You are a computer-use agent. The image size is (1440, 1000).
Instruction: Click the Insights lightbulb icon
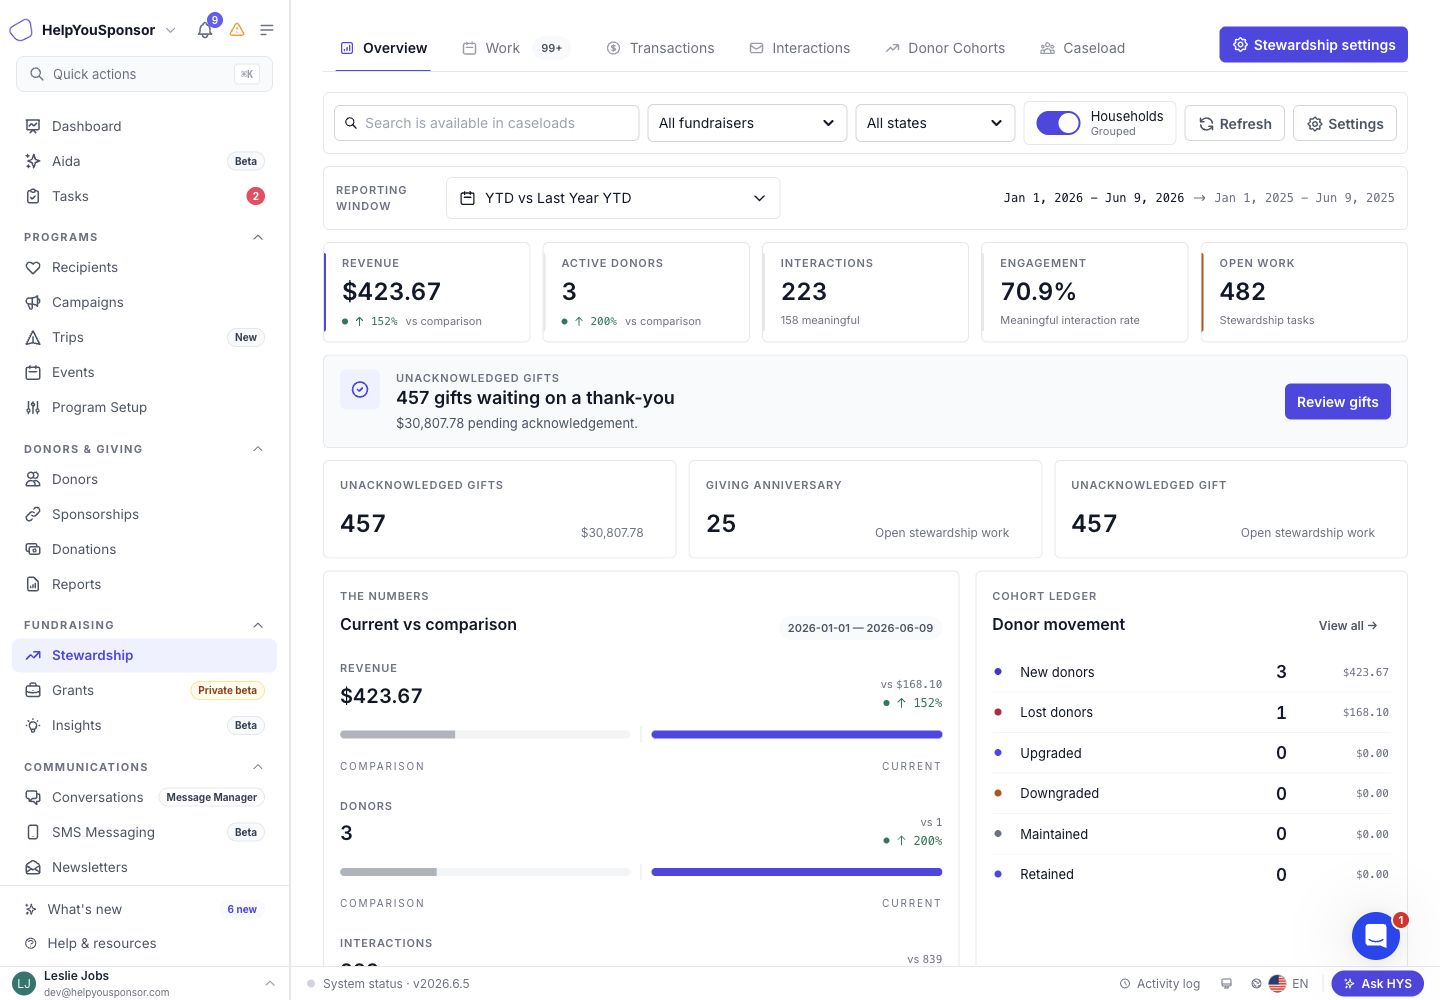33,725
